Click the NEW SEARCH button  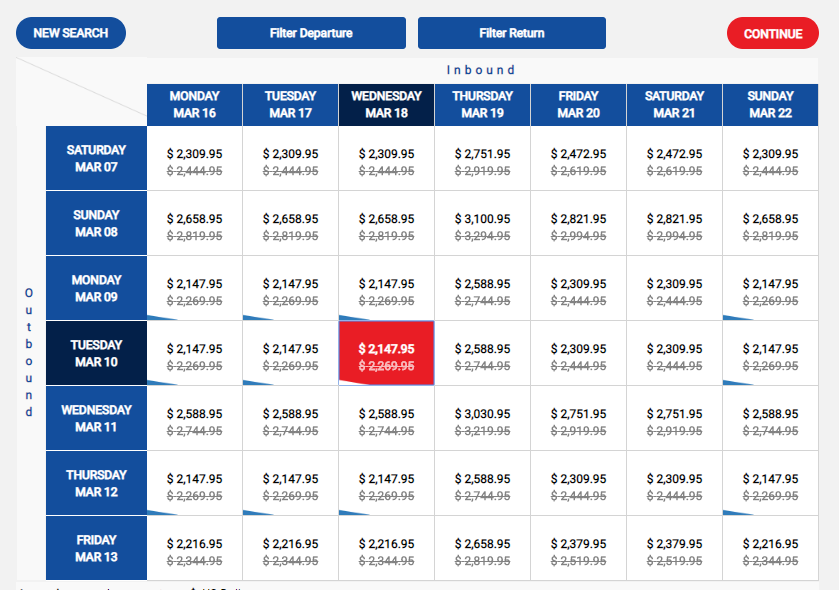71,33
